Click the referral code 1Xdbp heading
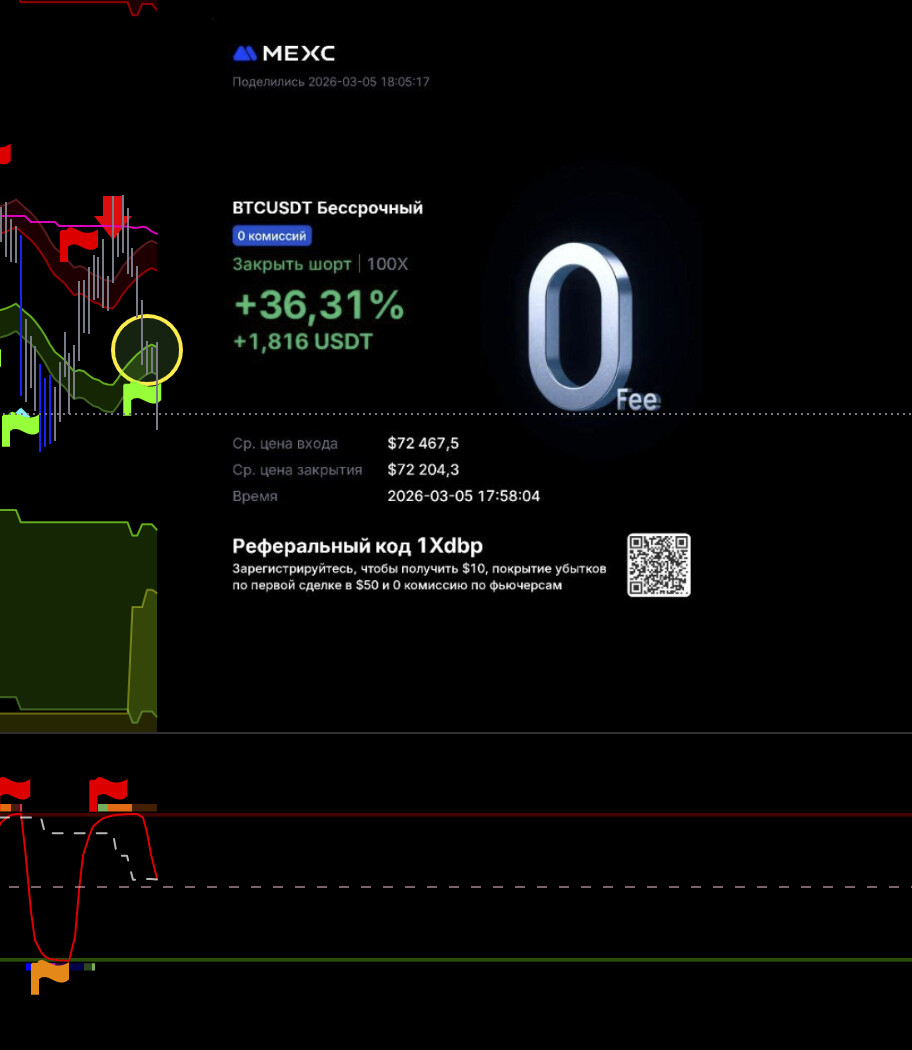912x1050 pixels. tap(357, 546)
